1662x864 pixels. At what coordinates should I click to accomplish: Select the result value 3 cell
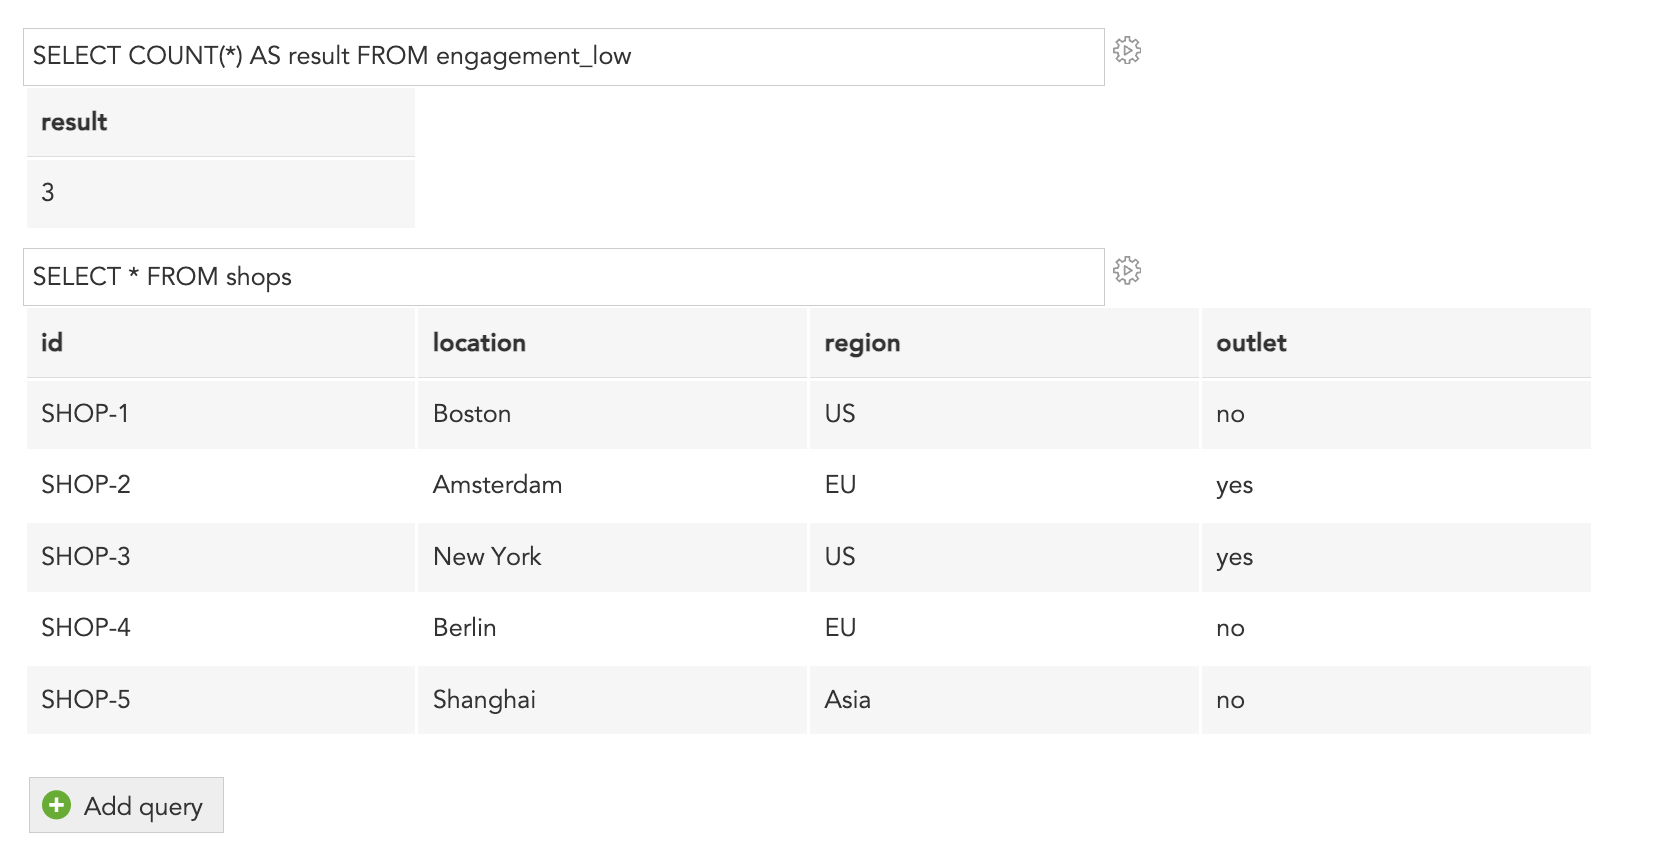(221, 193)
